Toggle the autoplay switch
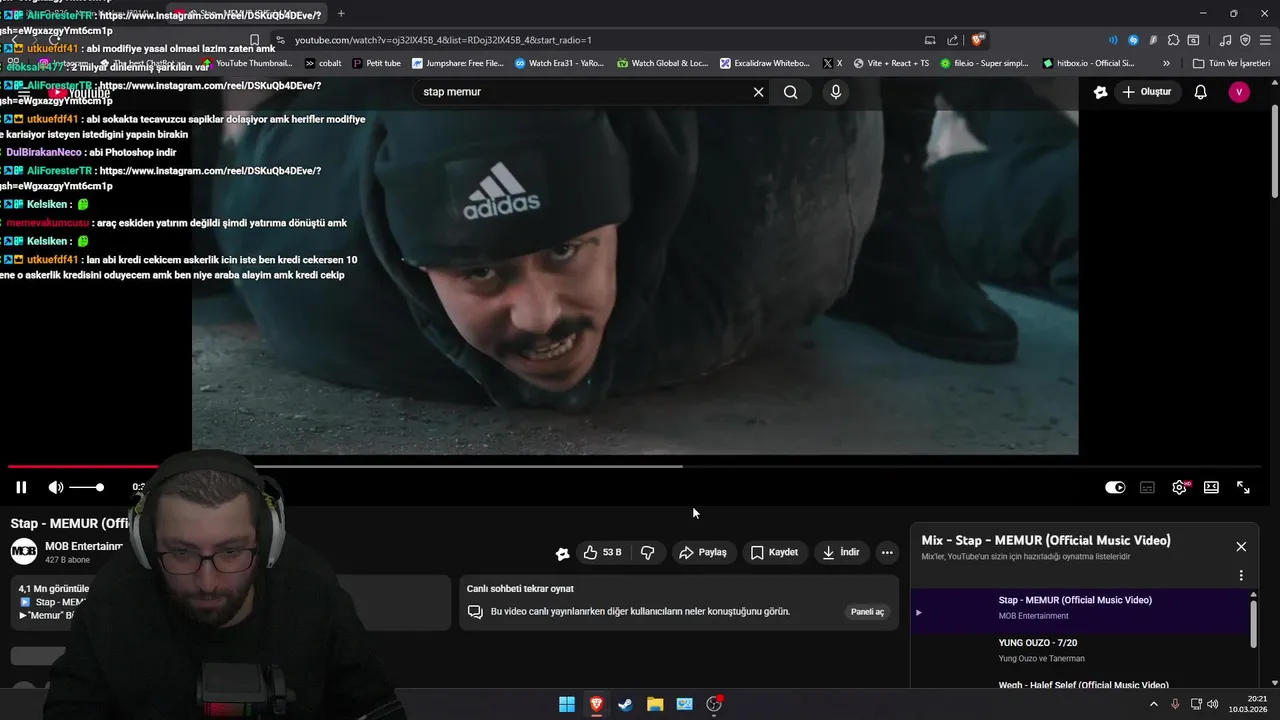Screen dimensions: 1280x720 point(1115,487)
